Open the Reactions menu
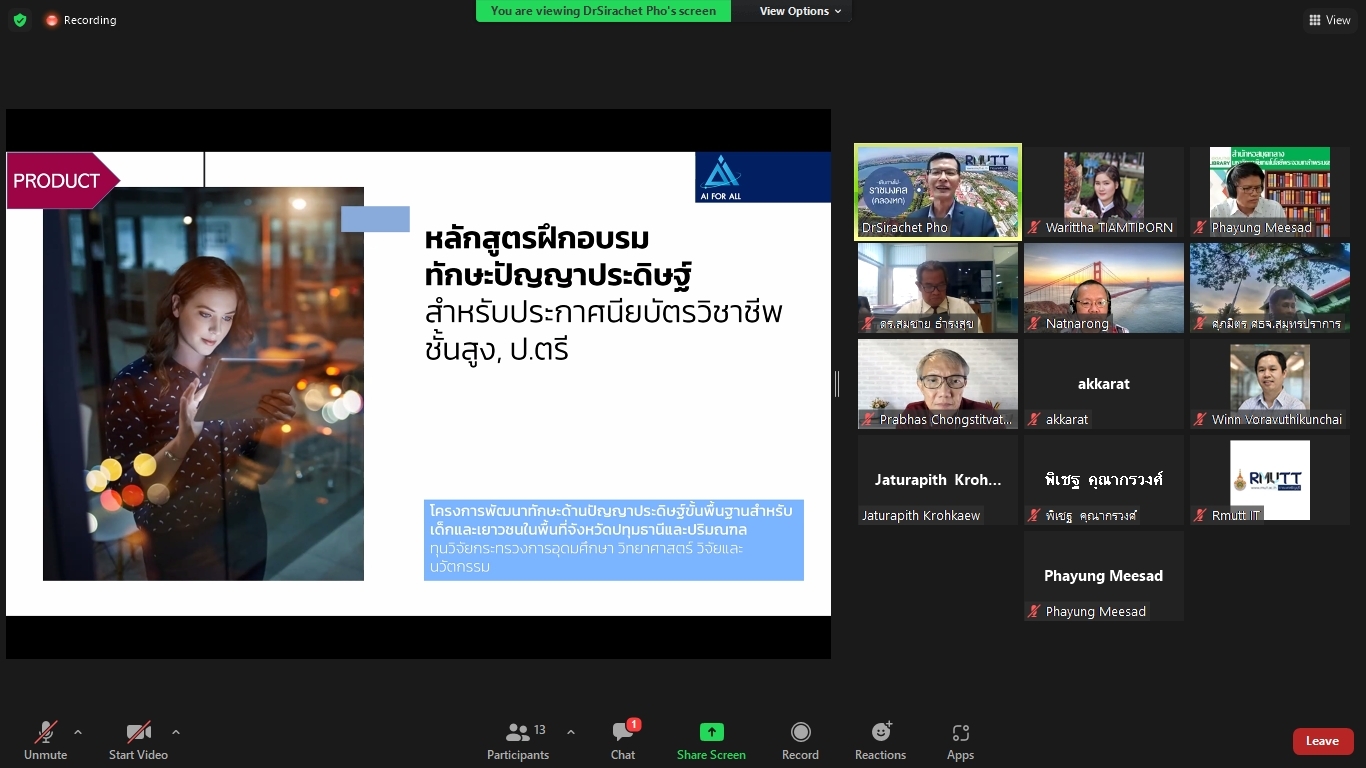 pos(880,733)
